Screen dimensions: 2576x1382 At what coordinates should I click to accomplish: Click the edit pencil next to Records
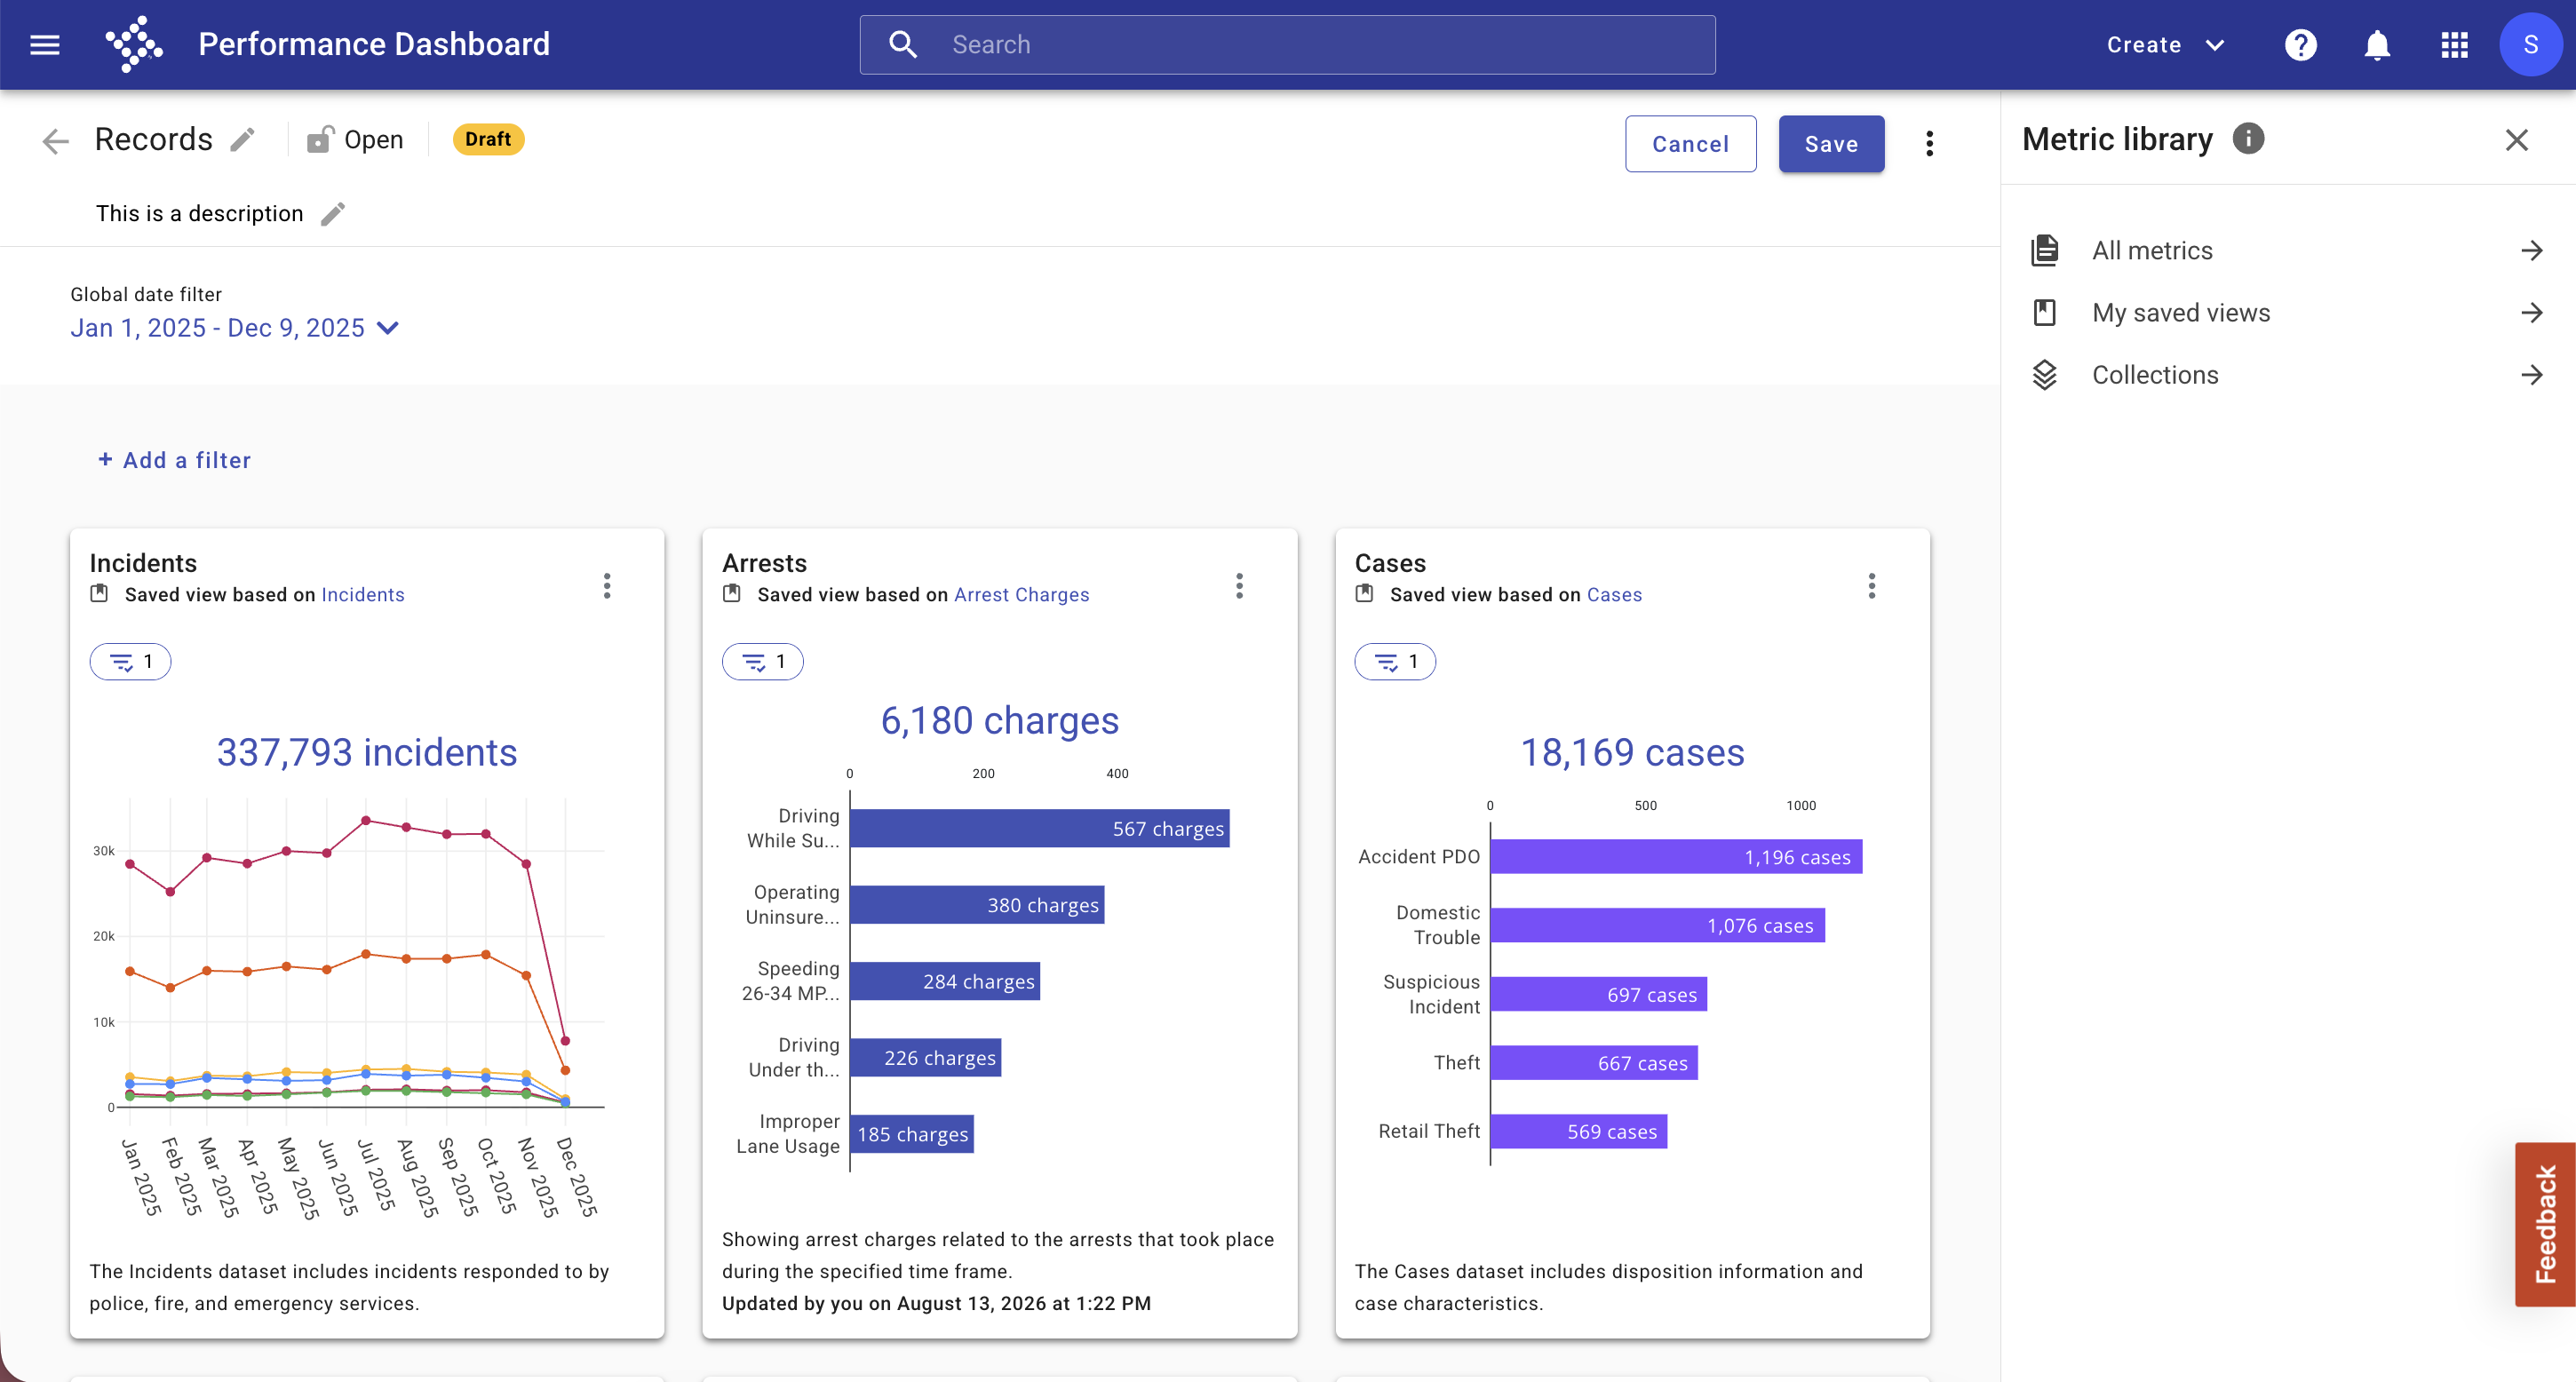point(242,140)
